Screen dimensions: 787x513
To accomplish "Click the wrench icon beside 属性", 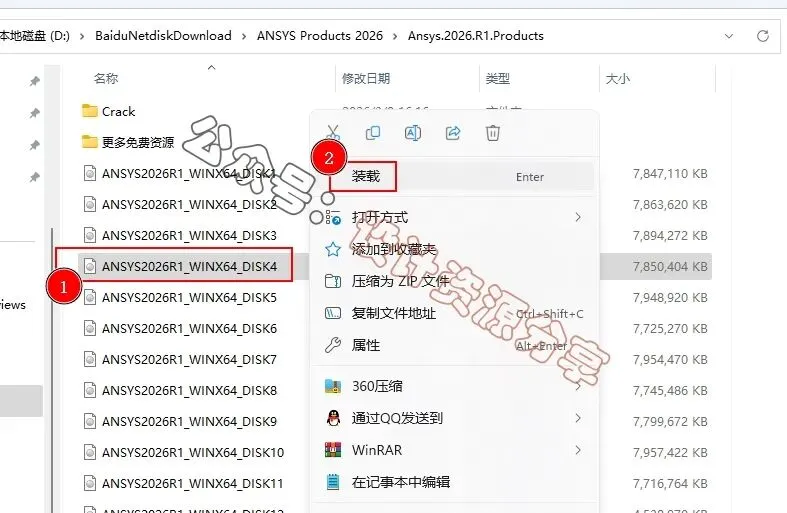I will [x=333, y=345].
